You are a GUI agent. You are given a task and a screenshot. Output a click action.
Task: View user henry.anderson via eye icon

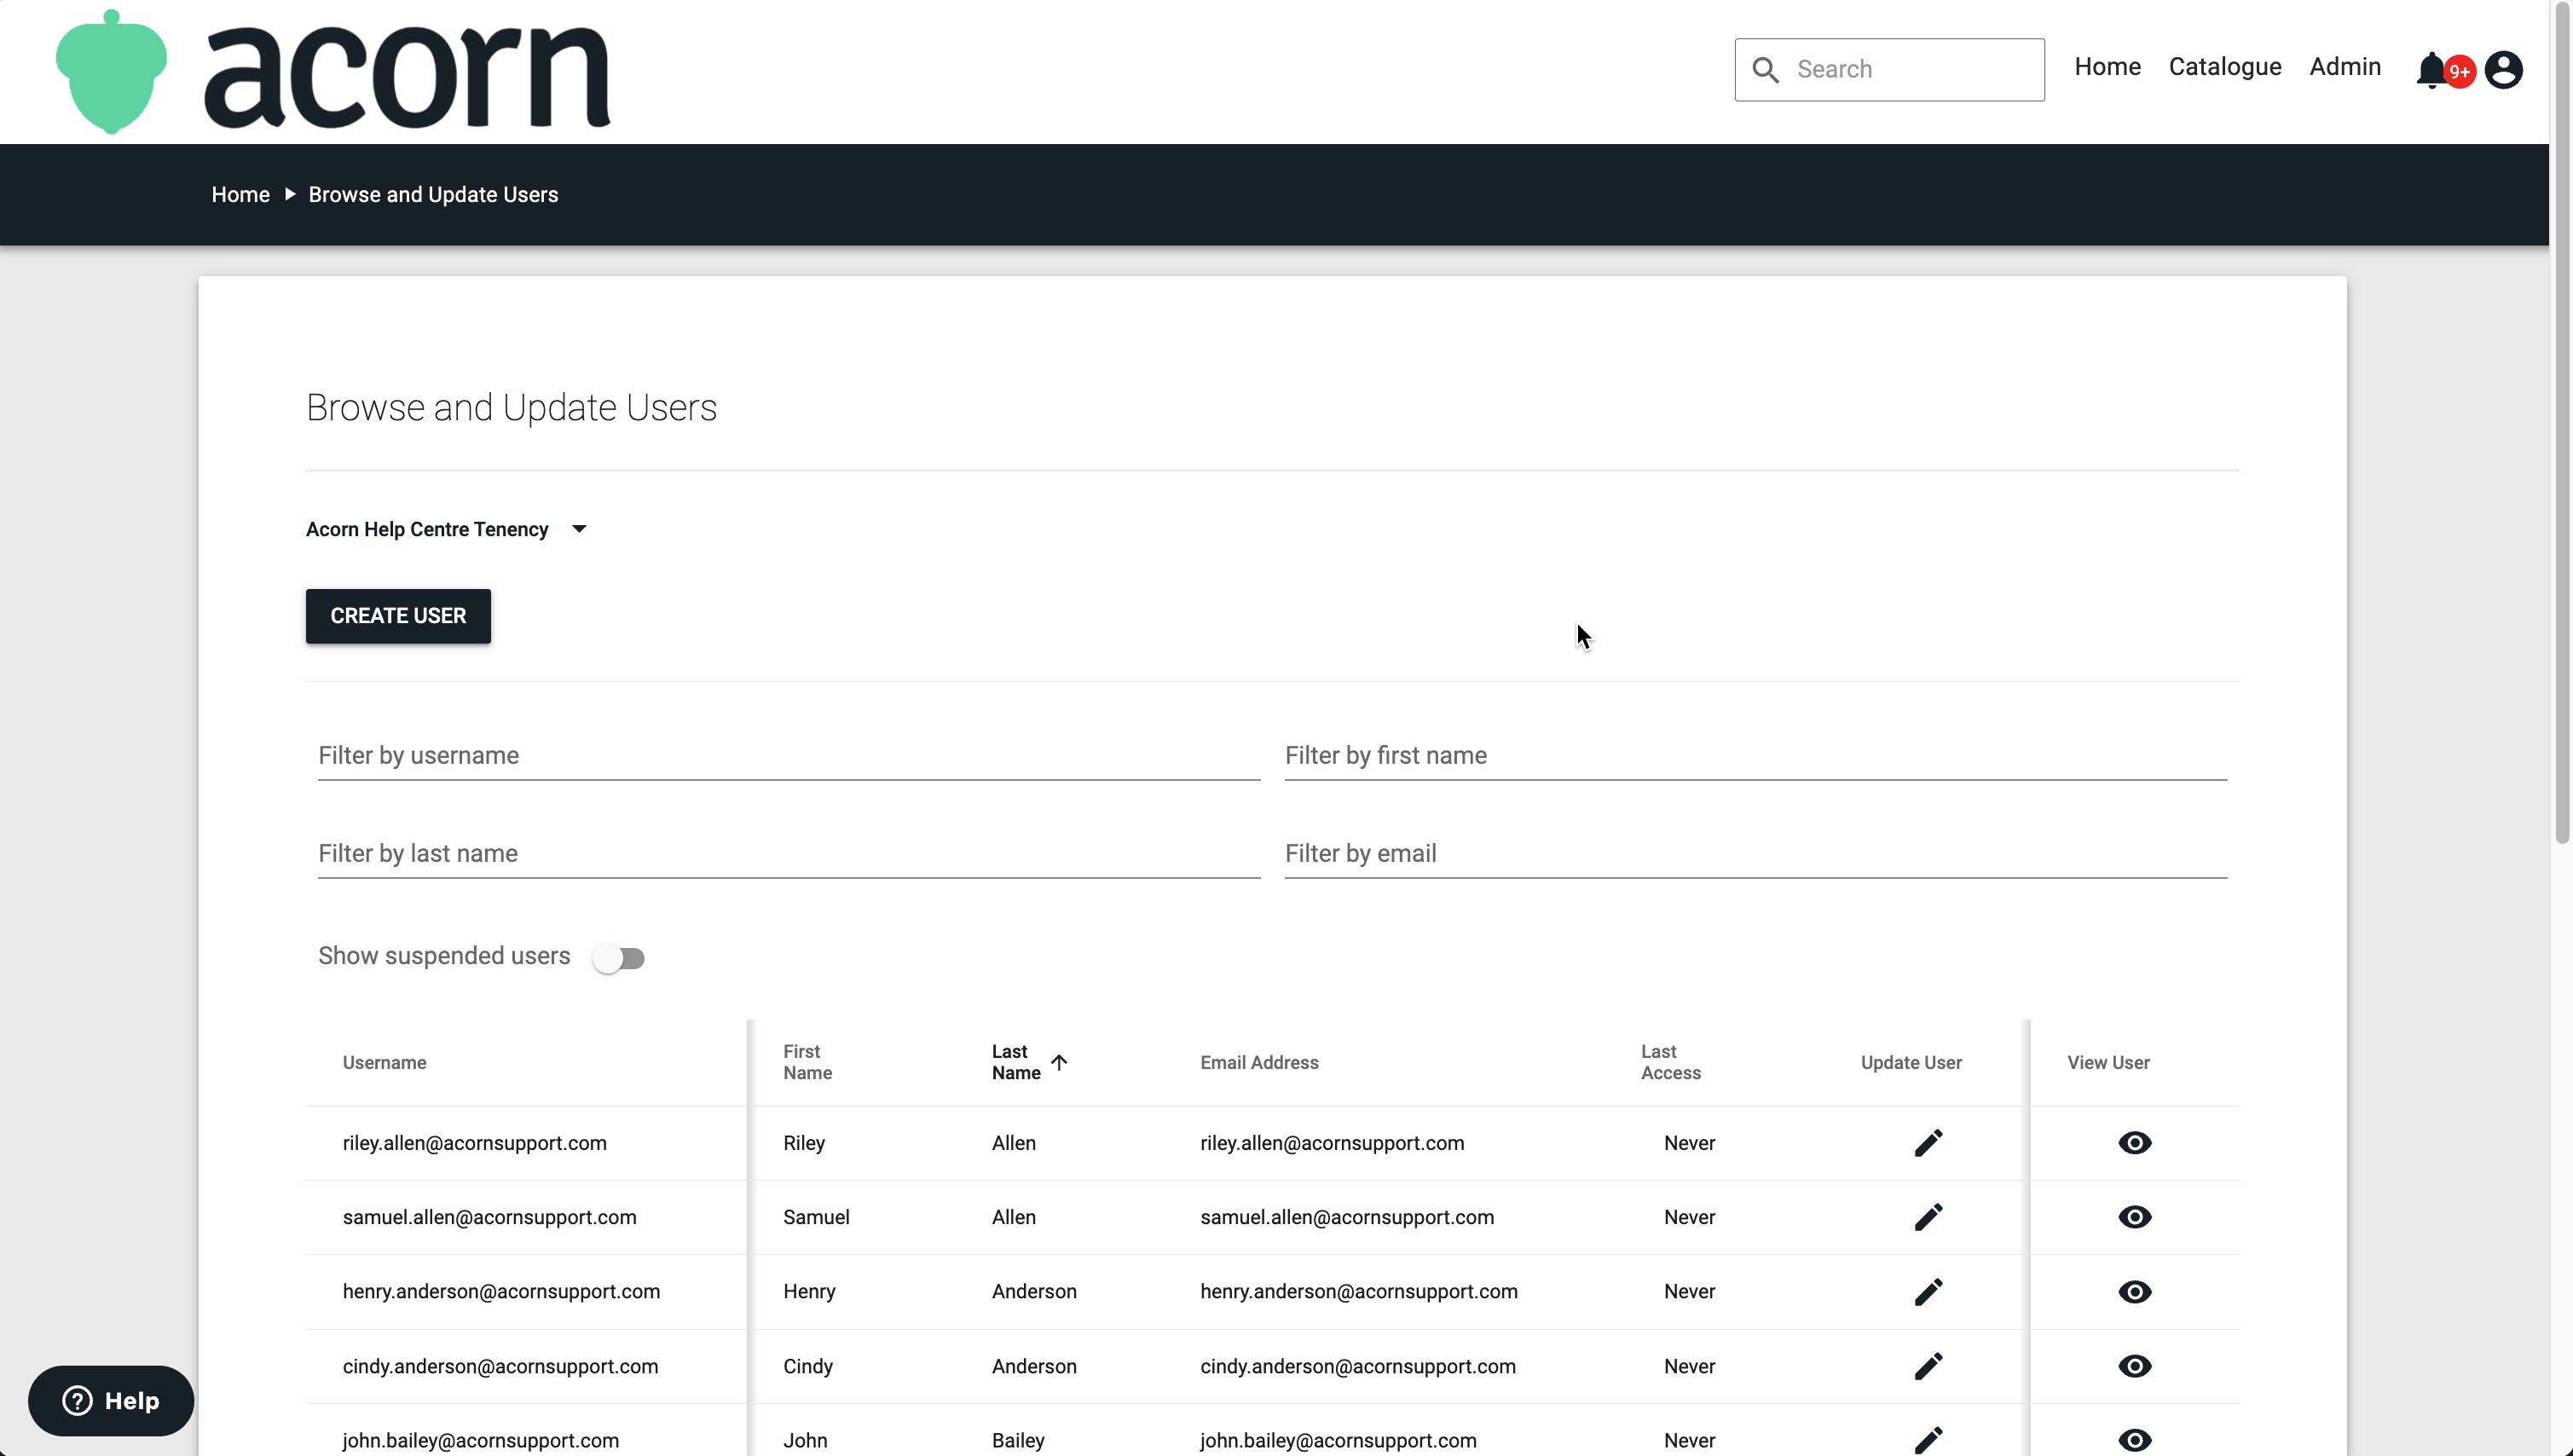click(2134, 1292)
